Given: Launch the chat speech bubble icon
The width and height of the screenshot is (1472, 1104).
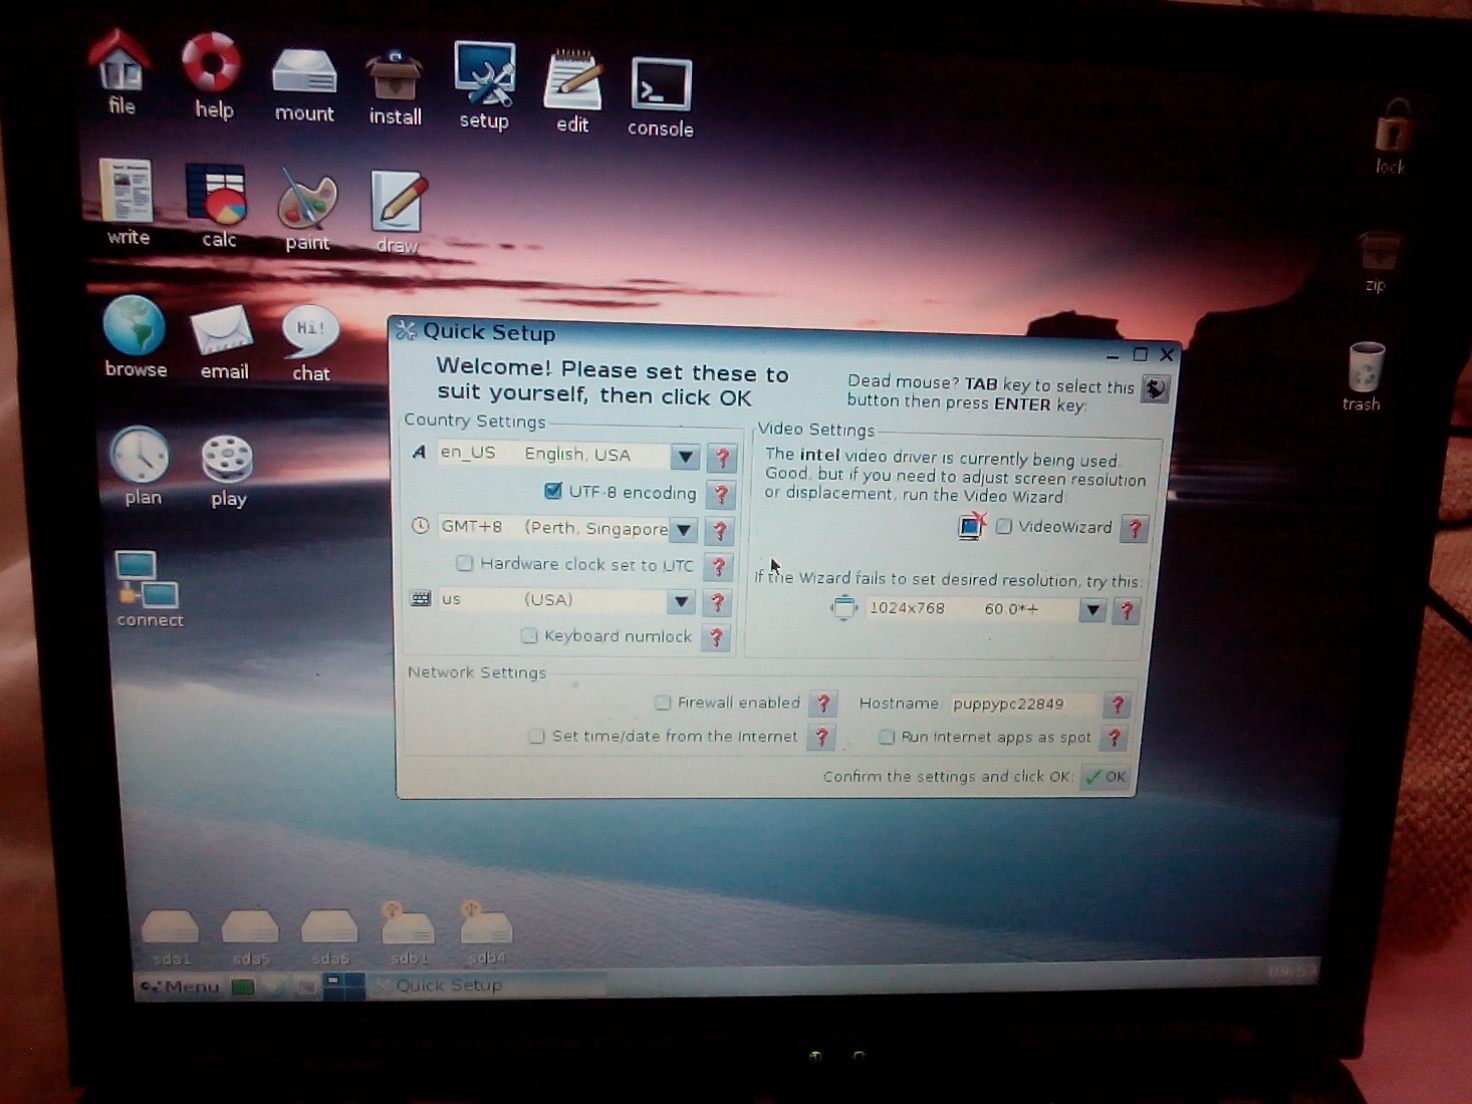Looking at the screenshot, I should (x=311, y=343).
